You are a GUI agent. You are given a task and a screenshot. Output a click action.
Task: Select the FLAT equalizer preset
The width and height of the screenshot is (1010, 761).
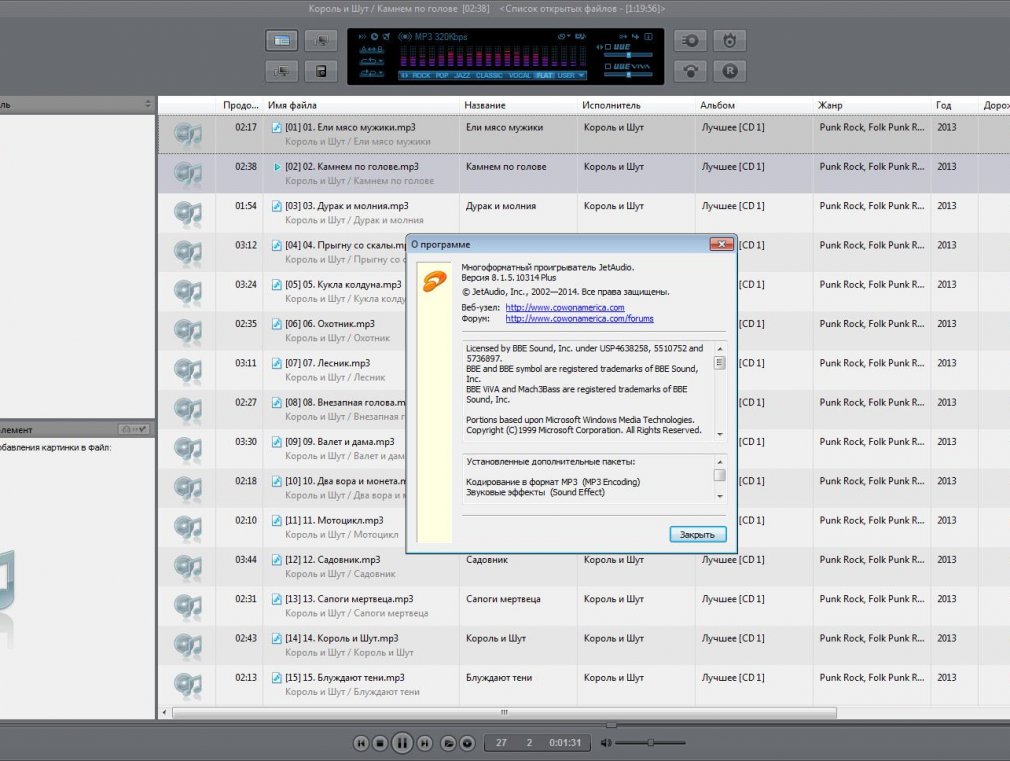pyautogui.click(x=544, y=75)
